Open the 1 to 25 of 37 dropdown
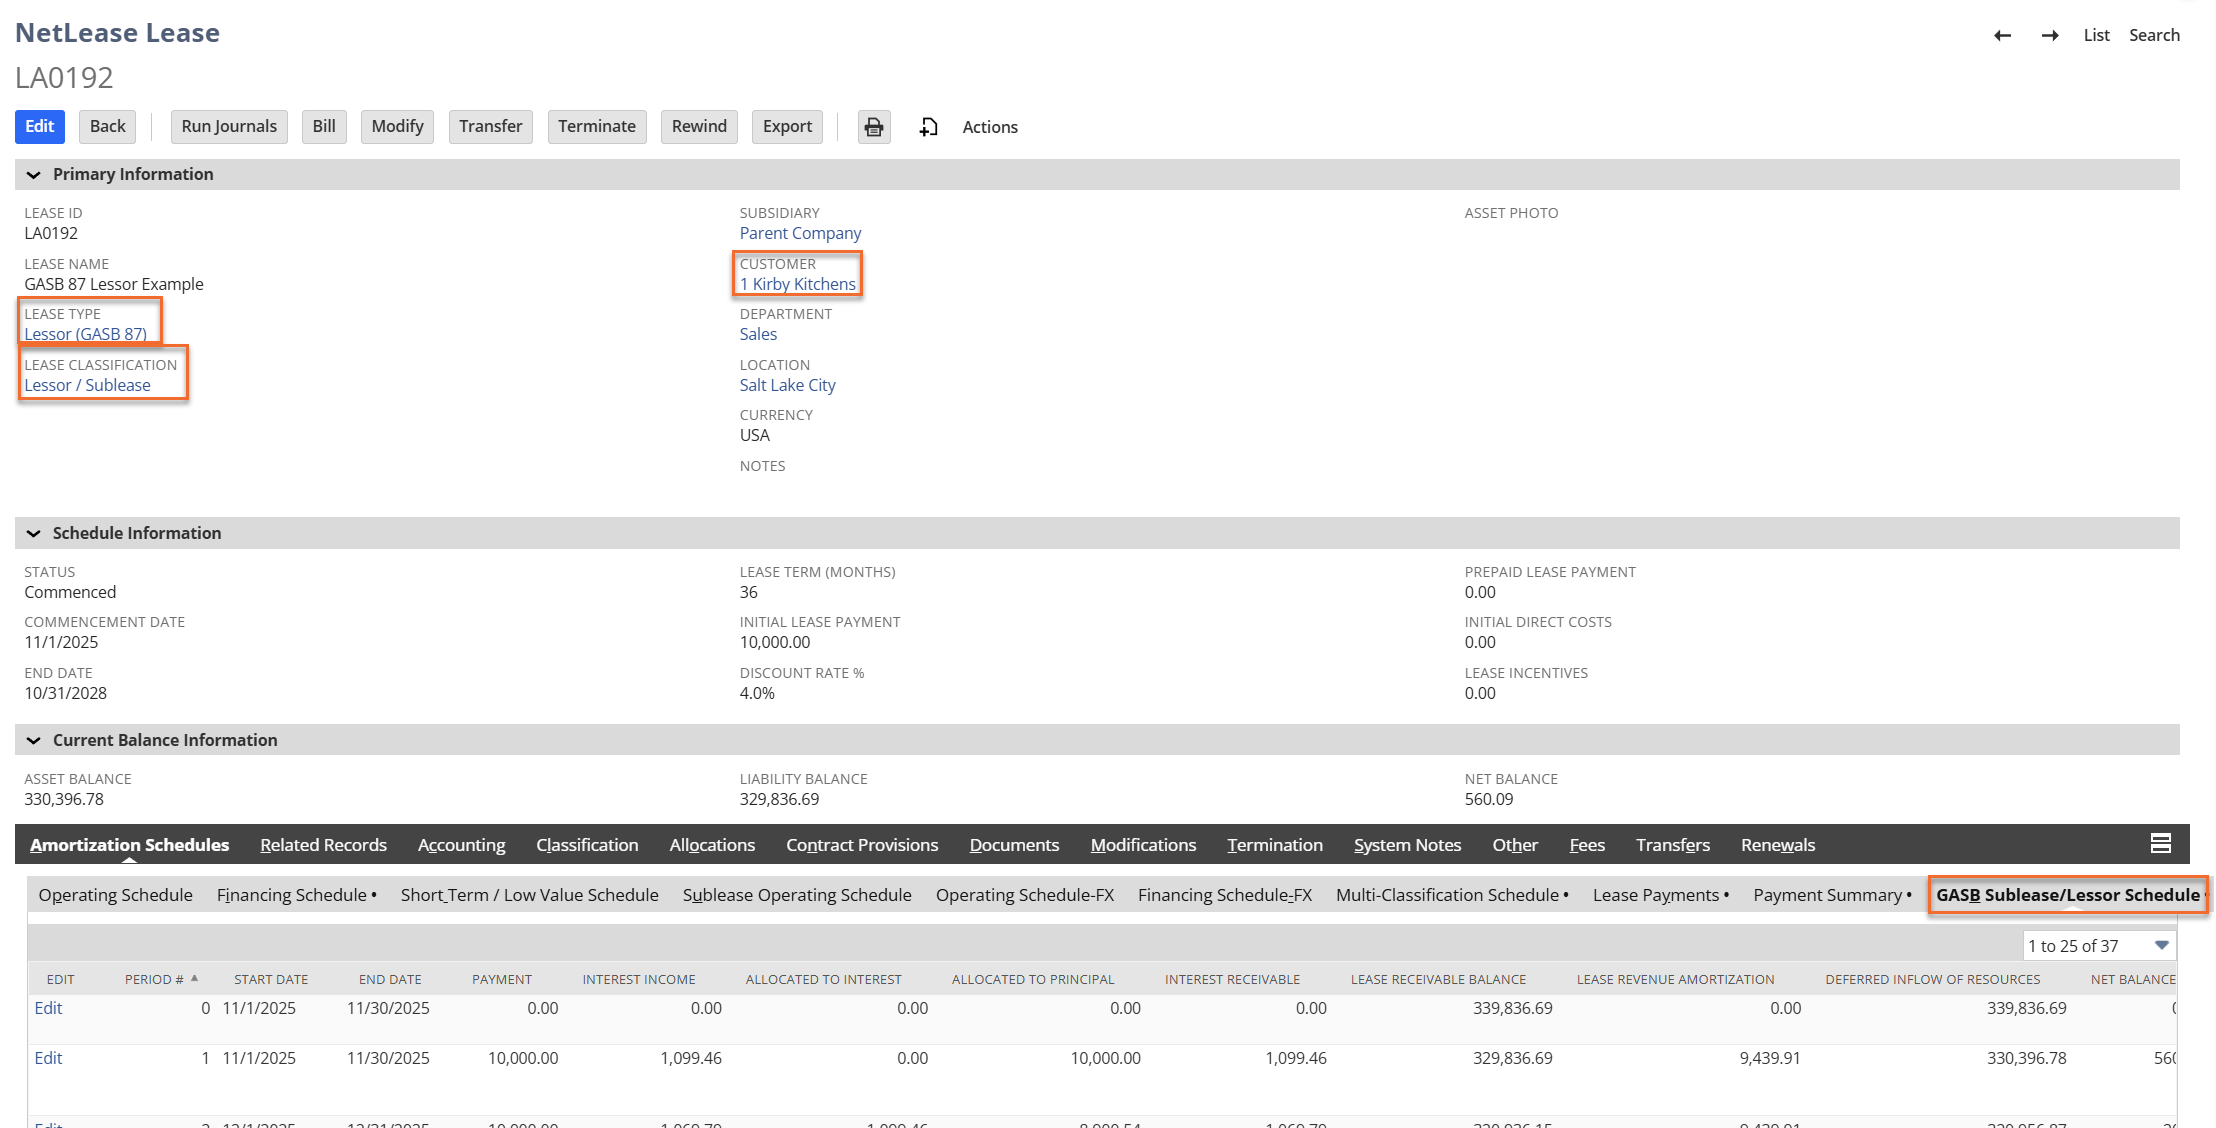This screenshot has width=2216, height=1128. tap(2161, 946)
